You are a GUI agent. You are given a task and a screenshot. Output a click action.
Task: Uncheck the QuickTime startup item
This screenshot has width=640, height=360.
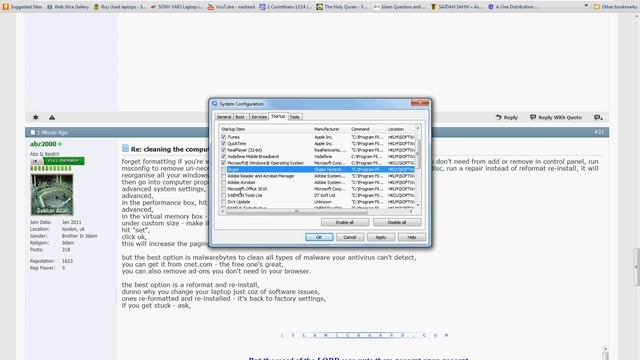[x=223, y=144]
